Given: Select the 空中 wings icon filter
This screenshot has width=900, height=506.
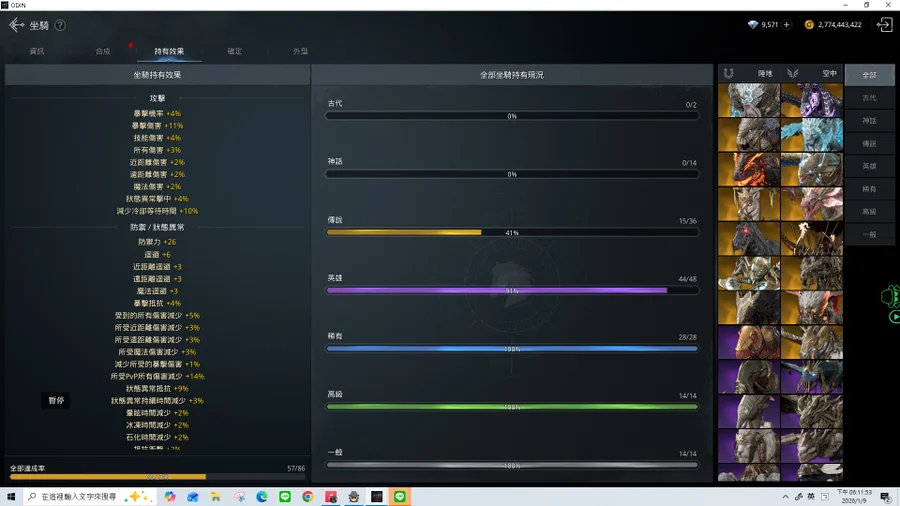Looking at the screenshot, I should pyautogui.click(x=793, y=74).
